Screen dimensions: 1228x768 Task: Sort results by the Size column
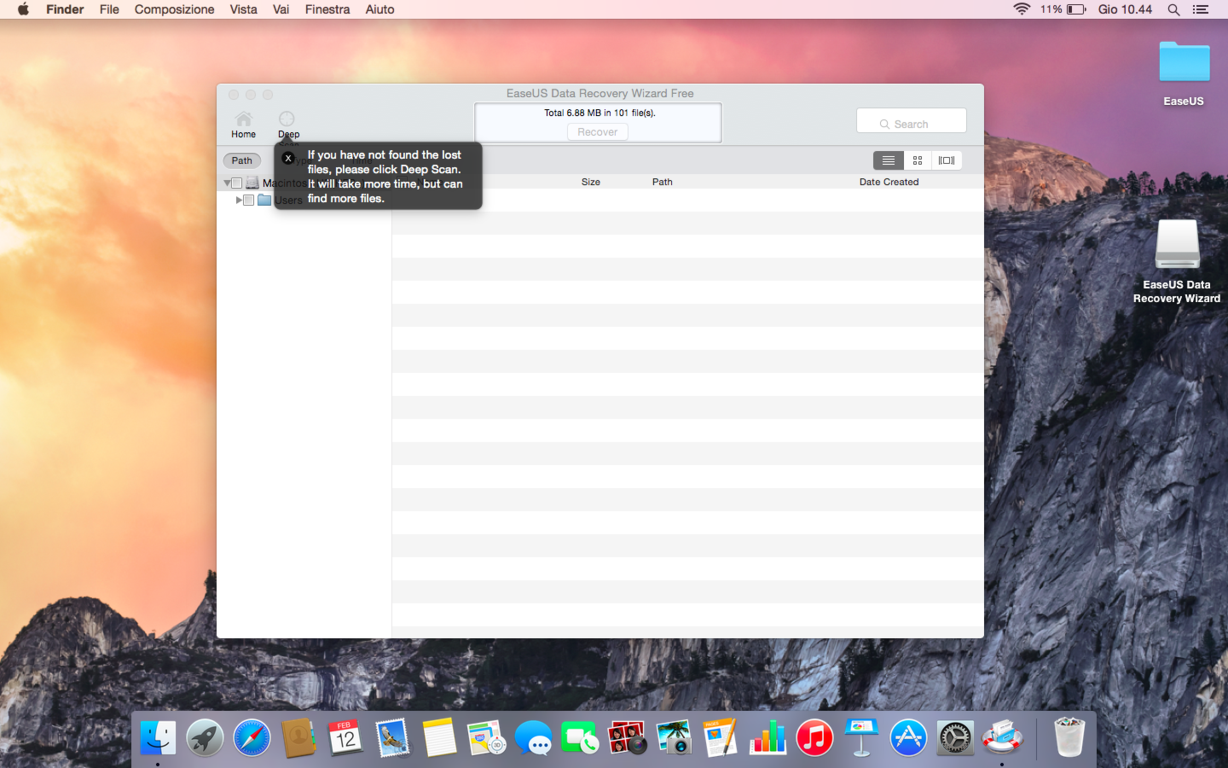click(591, 182)
